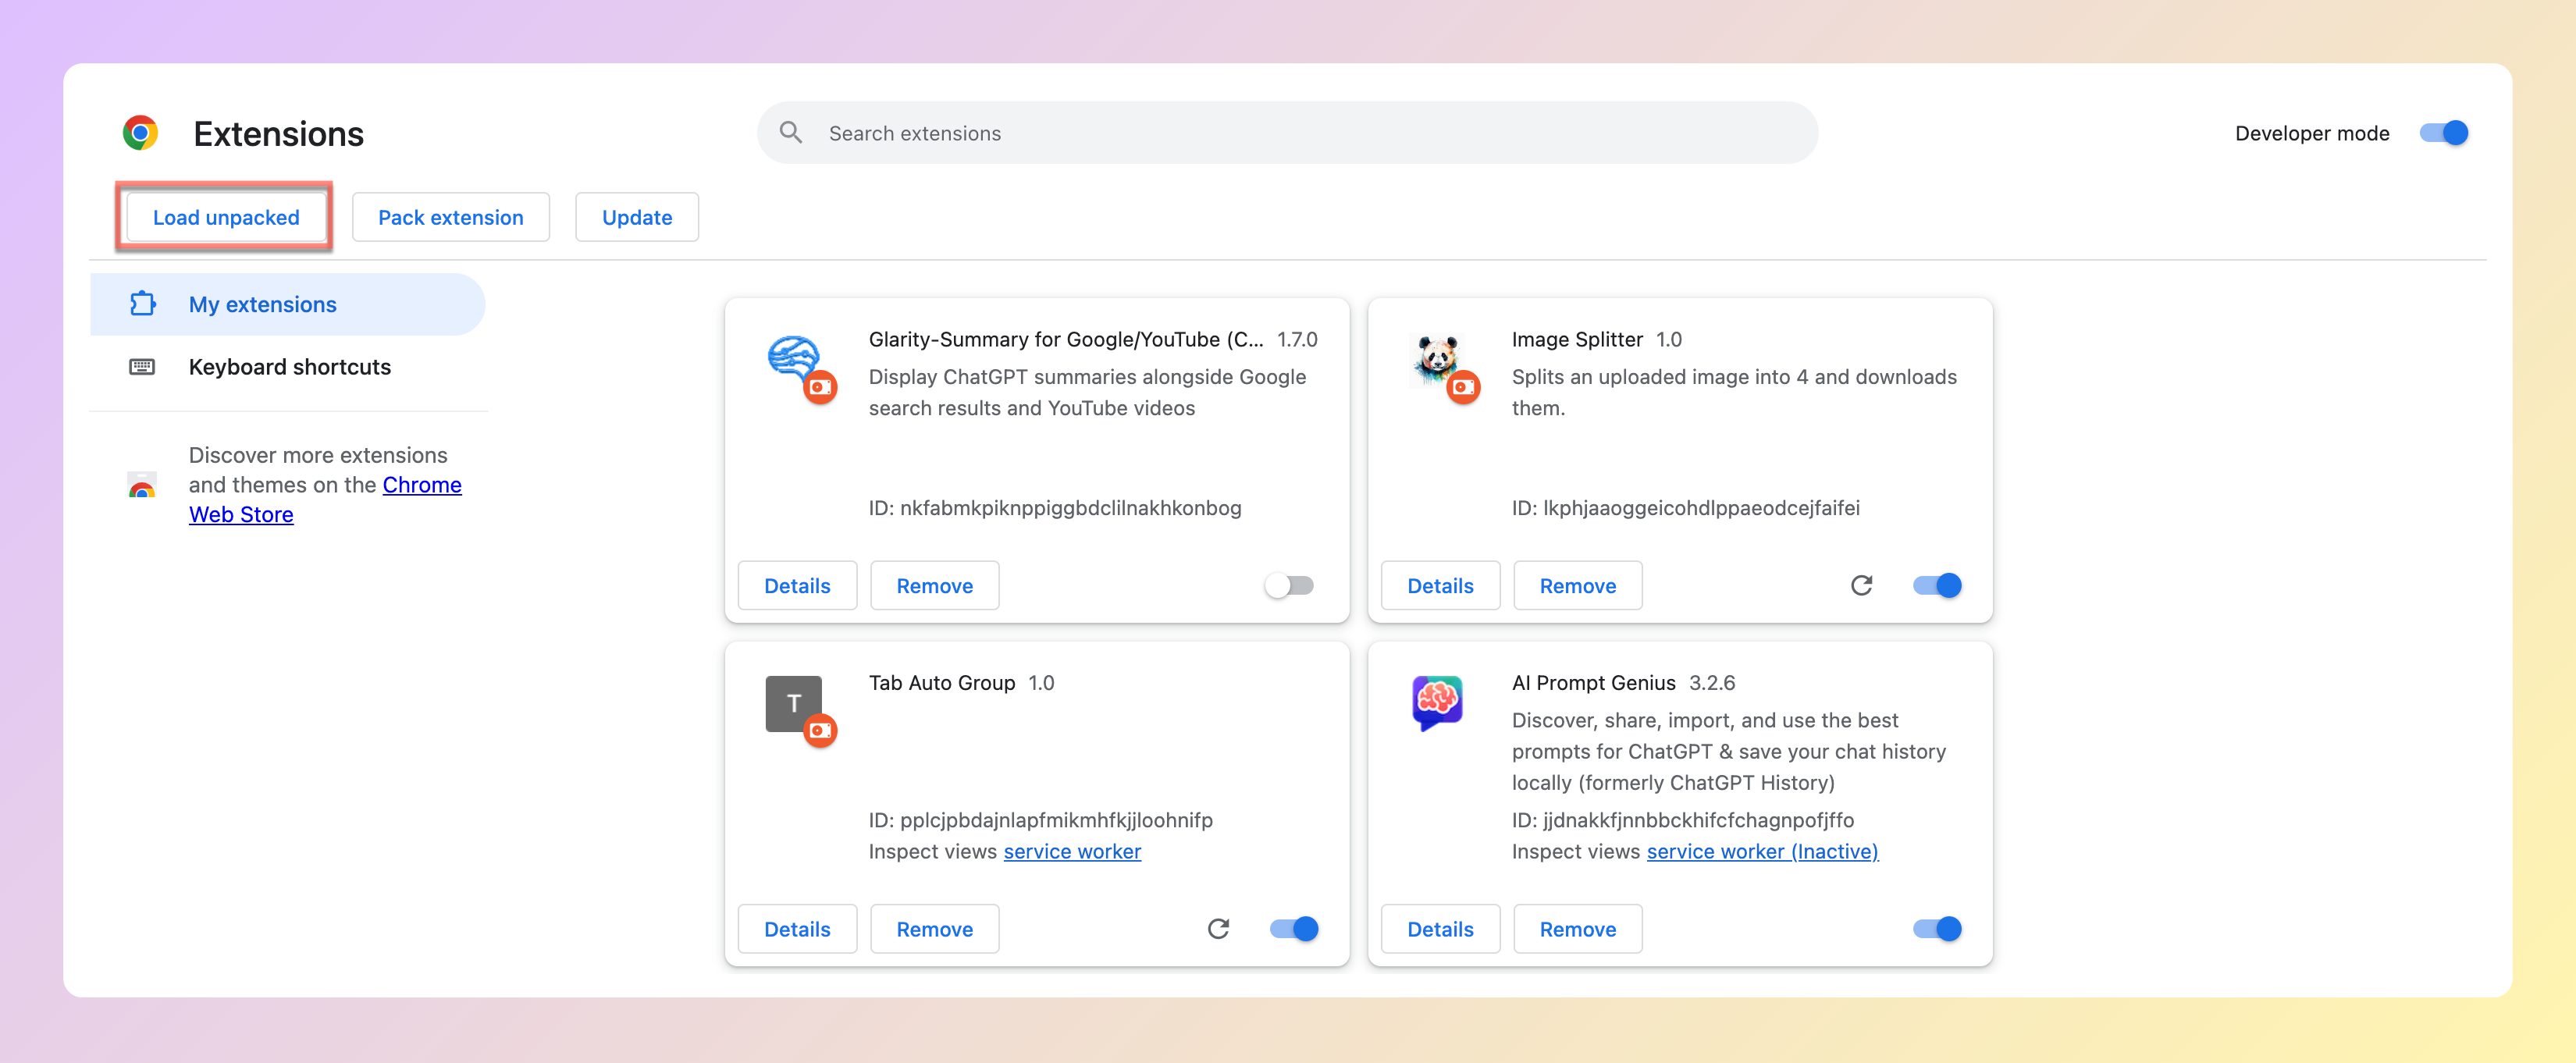This screenshot has height=1063, width=2576.
Task: Open Keyboard shortcuts in sidebar
Action: (x=287, y=367)
